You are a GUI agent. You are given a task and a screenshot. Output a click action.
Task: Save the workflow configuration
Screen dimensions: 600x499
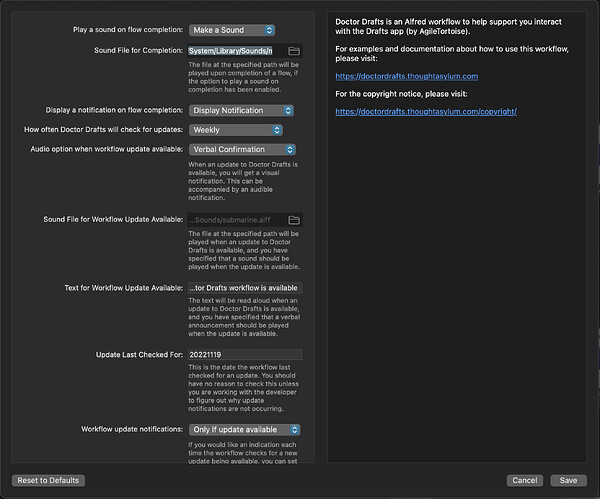(568, 481)
